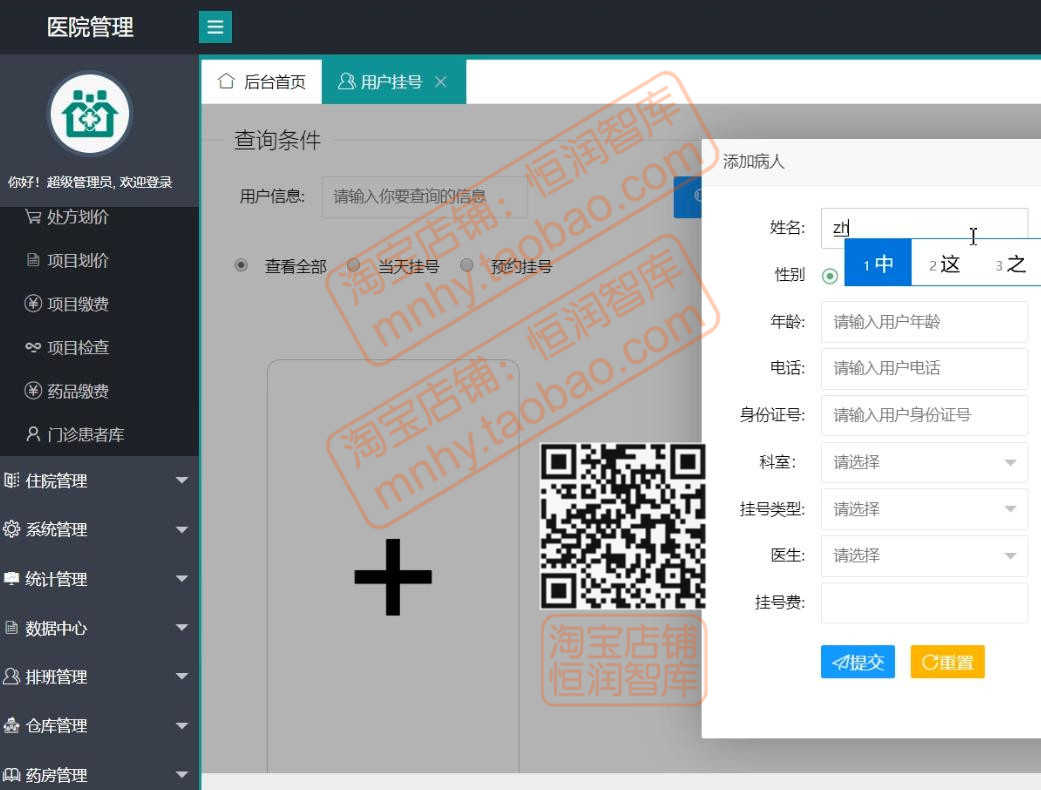Open the 科室 selection dropdown

pyautogui.click(x=922, y=462)
